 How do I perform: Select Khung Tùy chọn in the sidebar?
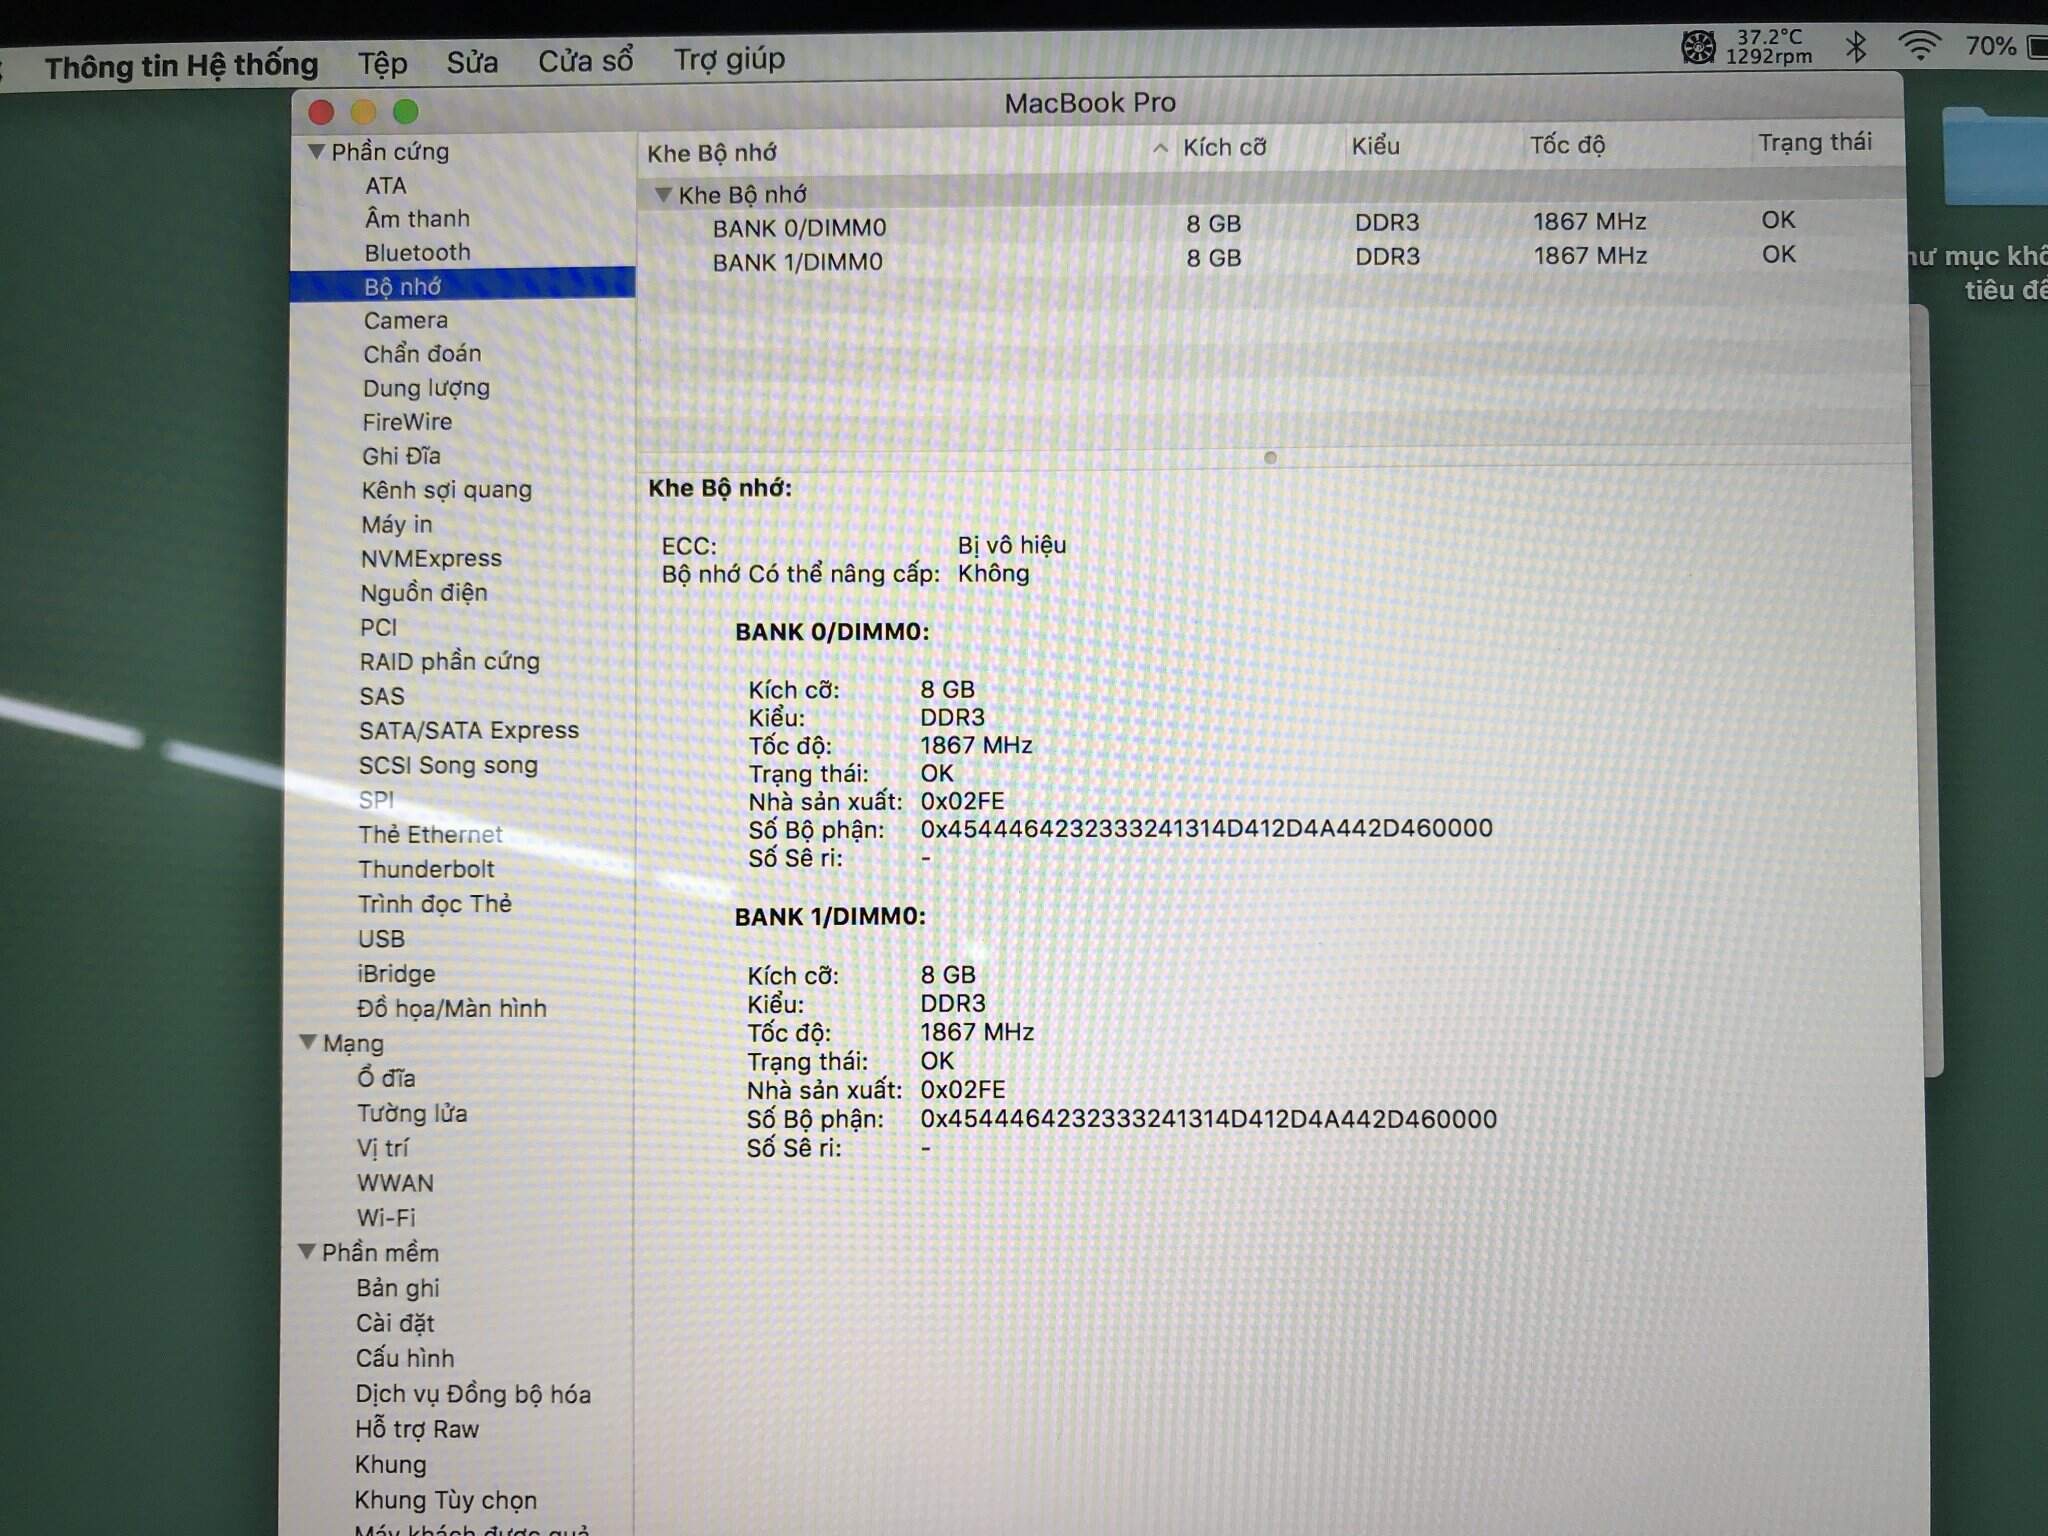pyautogui.click(x=445, y=1500)
